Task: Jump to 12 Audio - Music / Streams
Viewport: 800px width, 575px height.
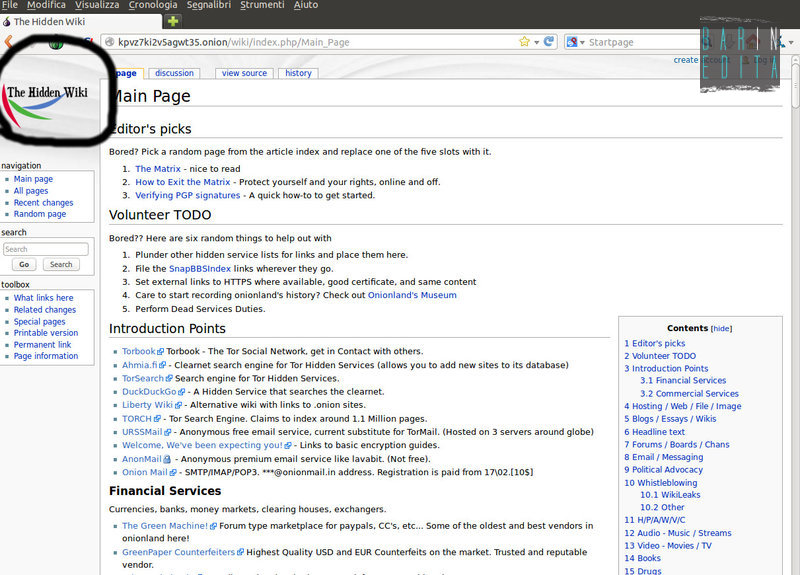Action: click(678, 533)
